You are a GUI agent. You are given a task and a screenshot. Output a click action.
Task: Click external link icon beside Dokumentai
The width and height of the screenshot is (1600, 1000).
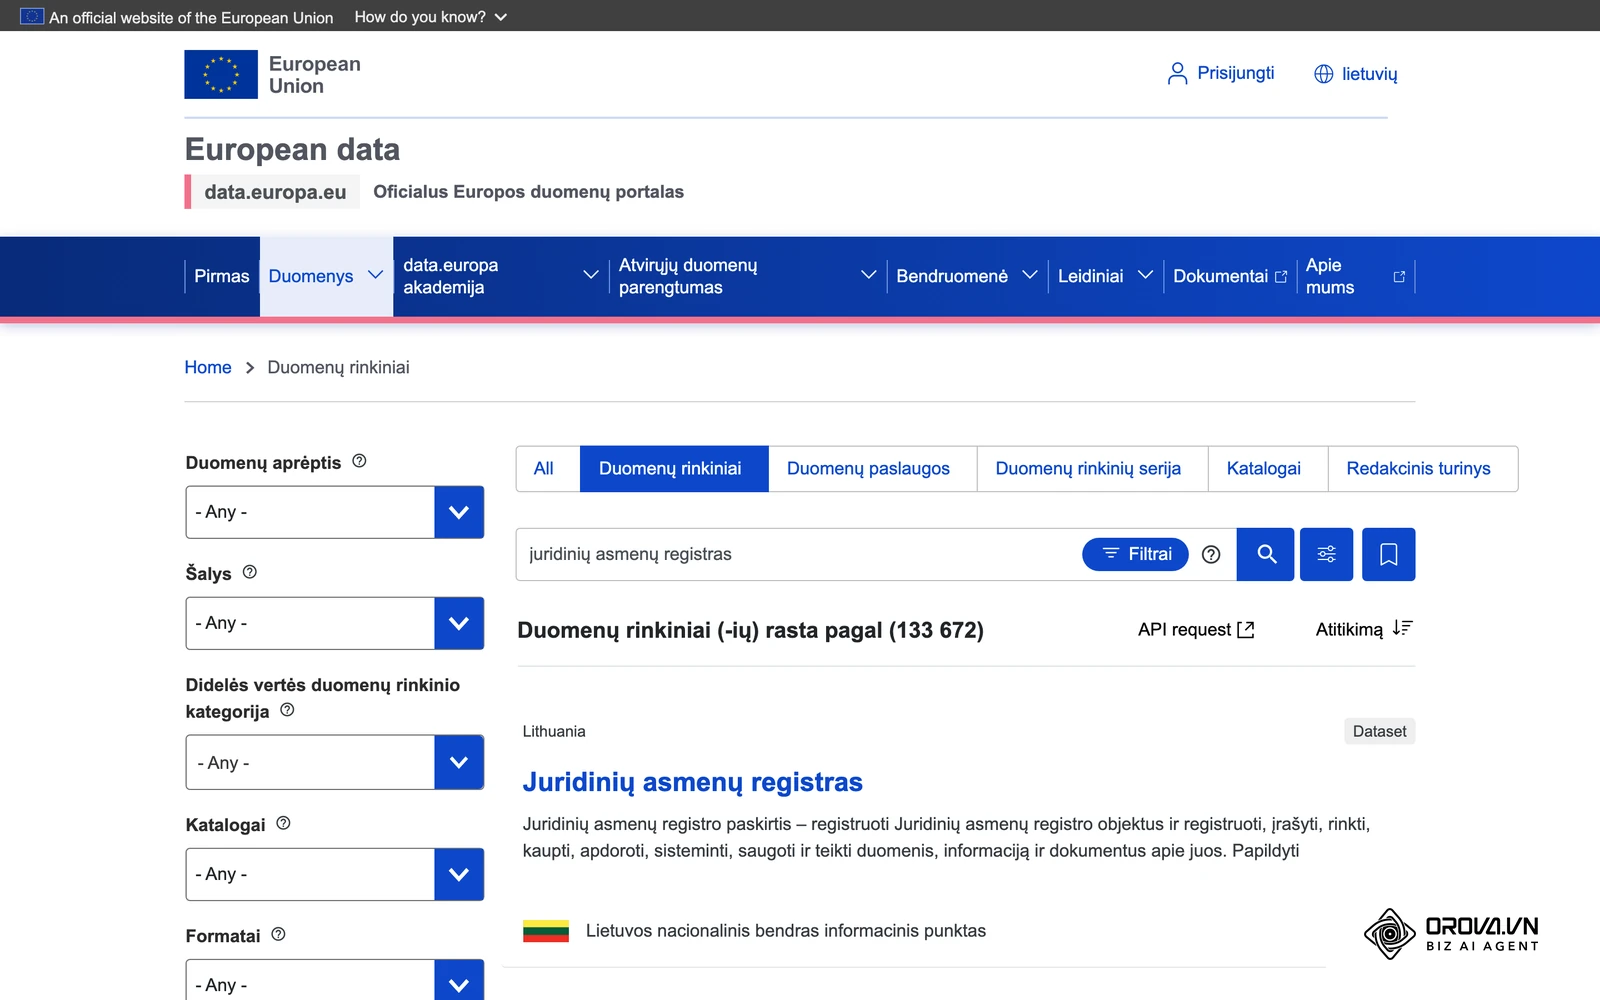click(1281, 277)
